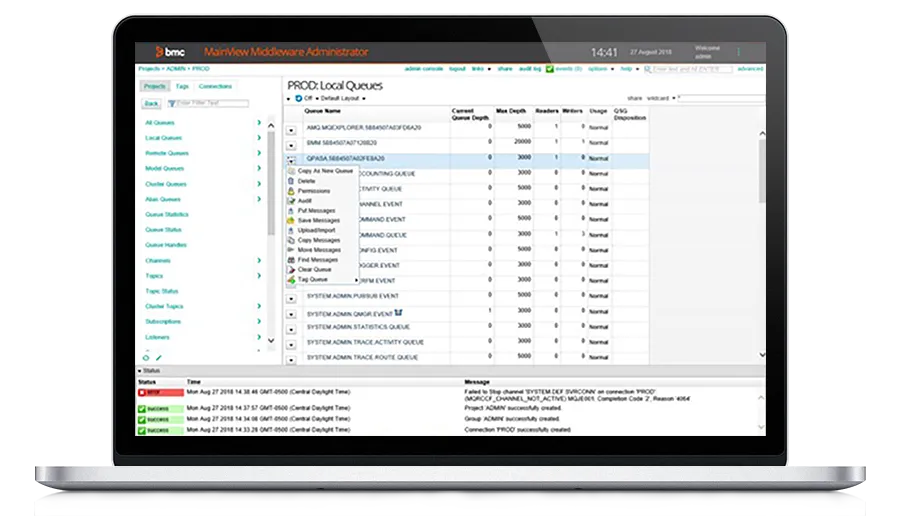Click the green events checkmark indicator
The height and width of the screenshot is (516, 900).
click(549, 69)
